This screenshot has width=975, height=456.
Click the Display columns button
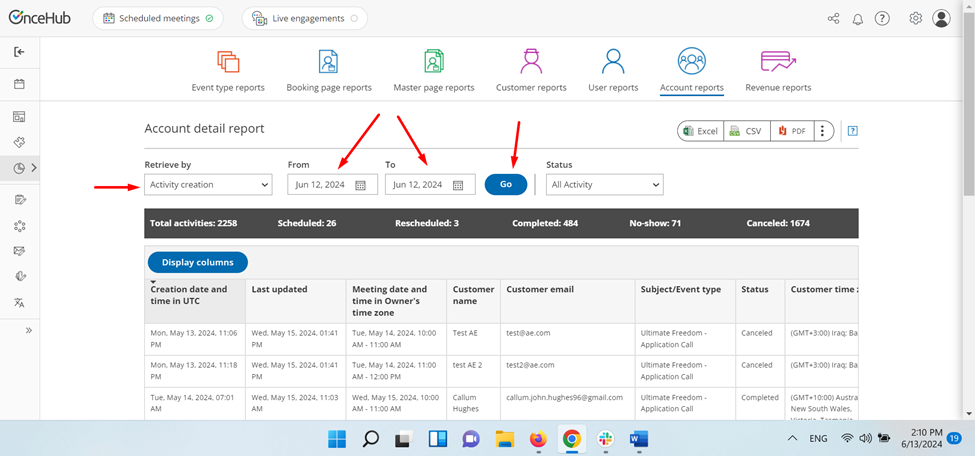198,263
